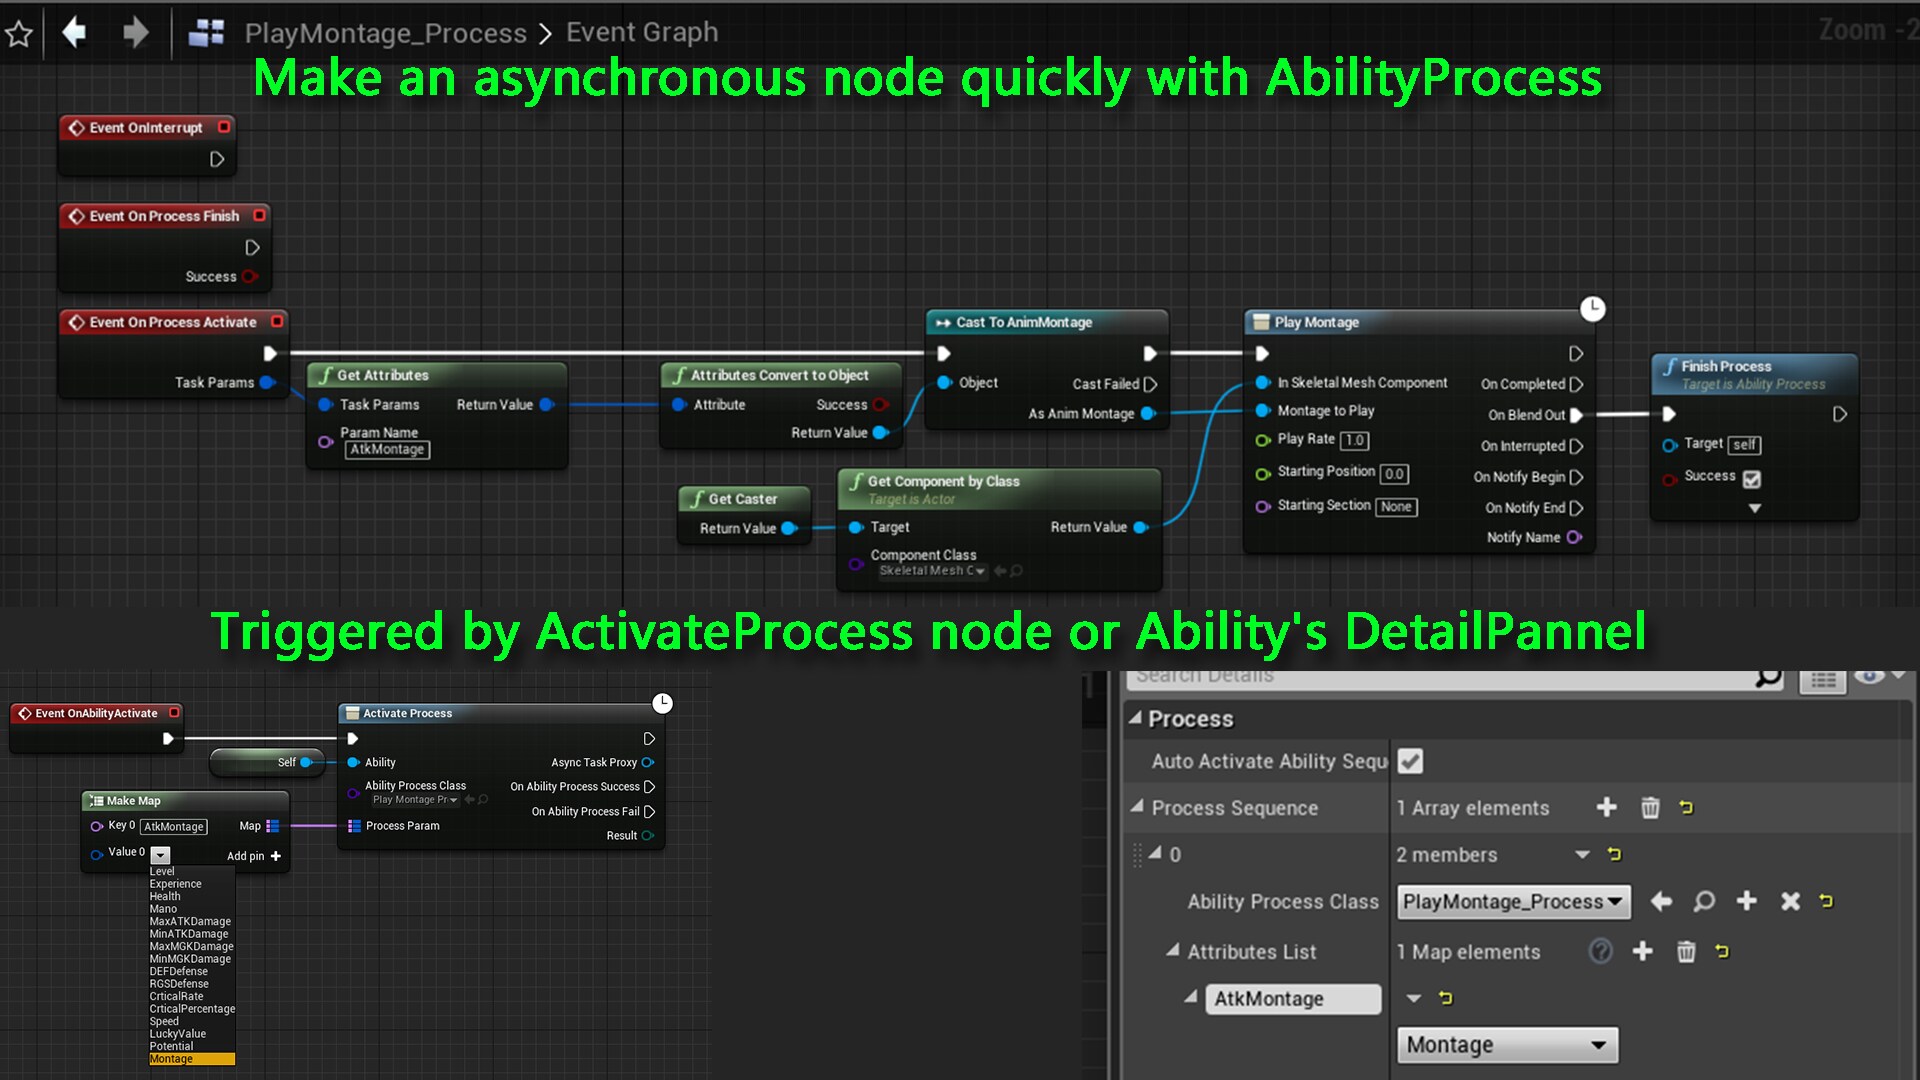
Task: Browse to PlayMontage_Process asset via magnifier icon
Action: coord(1703,901)
